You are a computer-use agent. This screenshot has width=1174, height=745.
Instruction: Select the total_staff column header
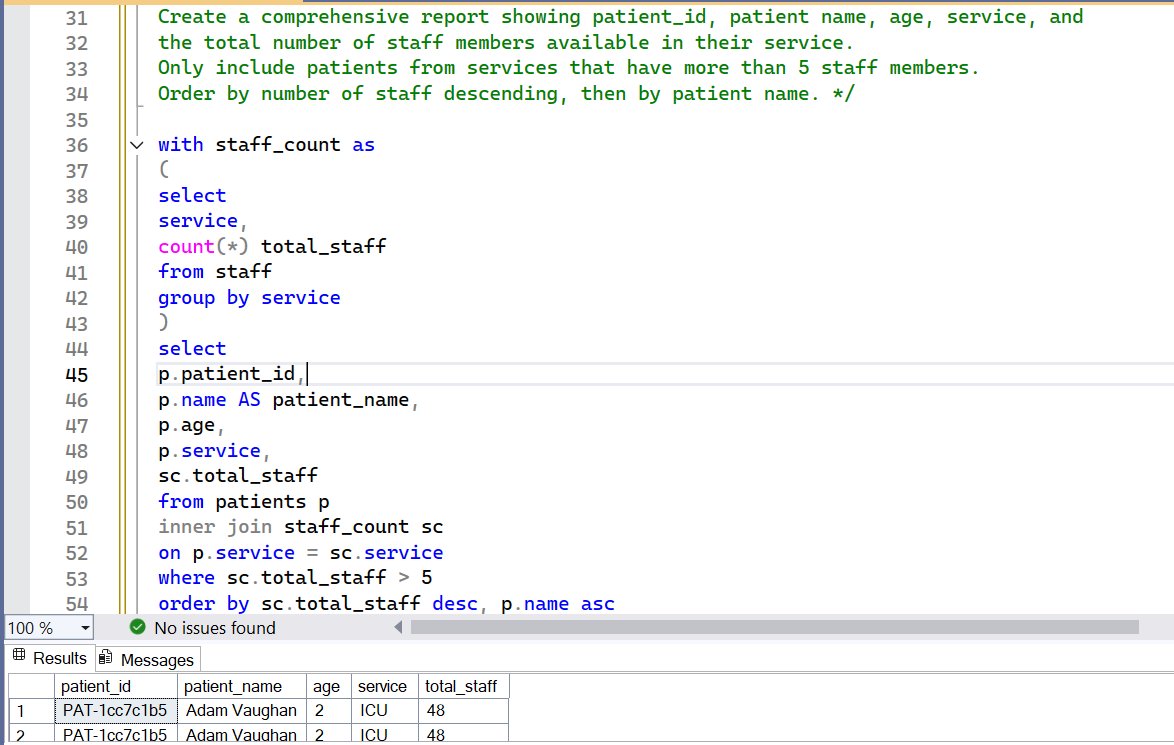(x=463, y=686)
